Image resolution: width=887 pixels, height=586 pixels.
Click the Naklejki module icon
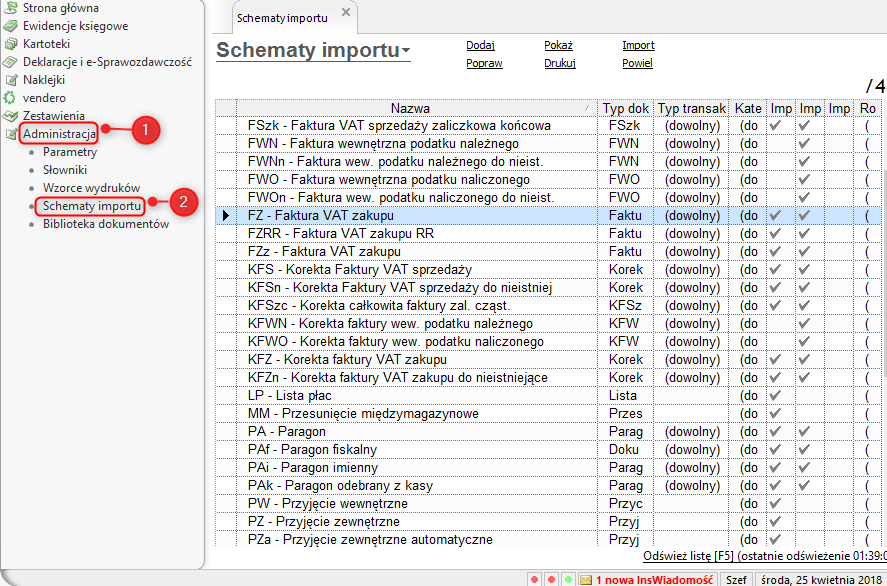11,80
